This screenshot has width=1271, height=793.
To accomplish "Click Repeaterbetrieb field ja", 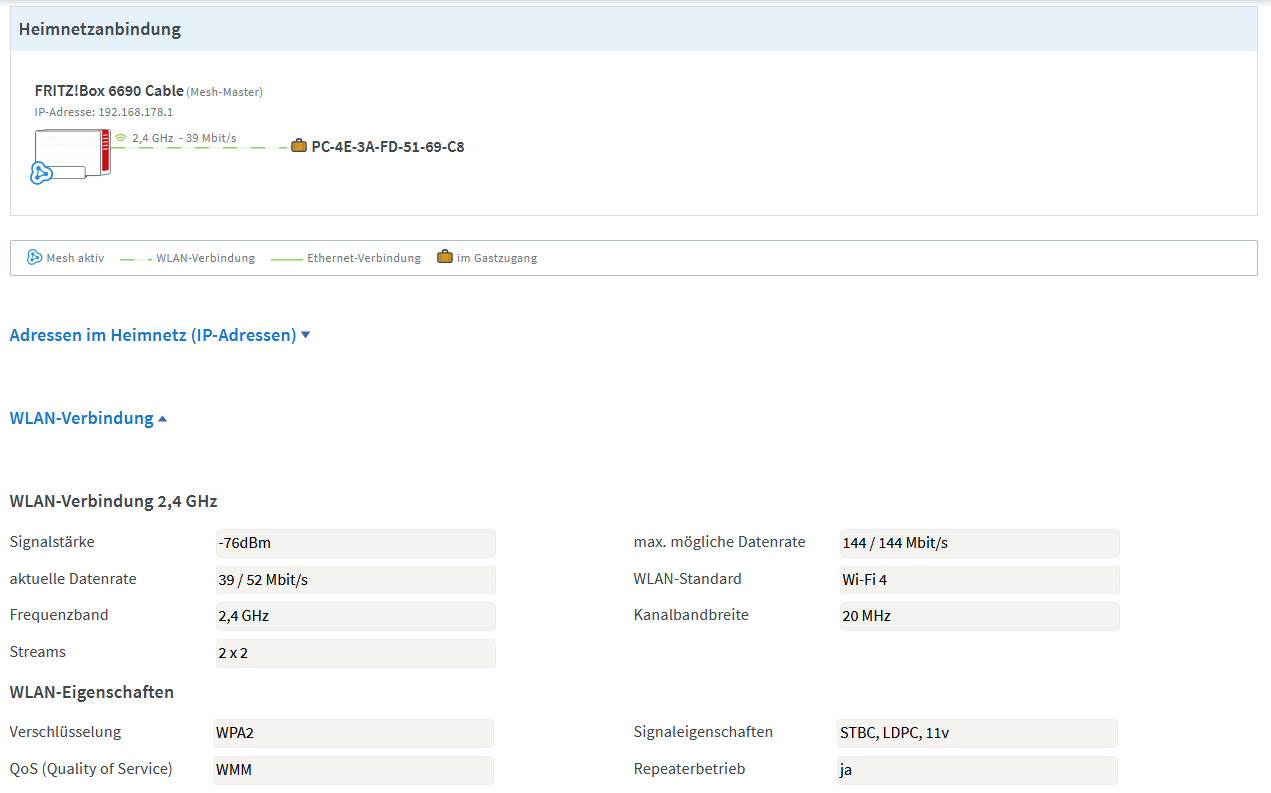I will click(x=977, y=770).
